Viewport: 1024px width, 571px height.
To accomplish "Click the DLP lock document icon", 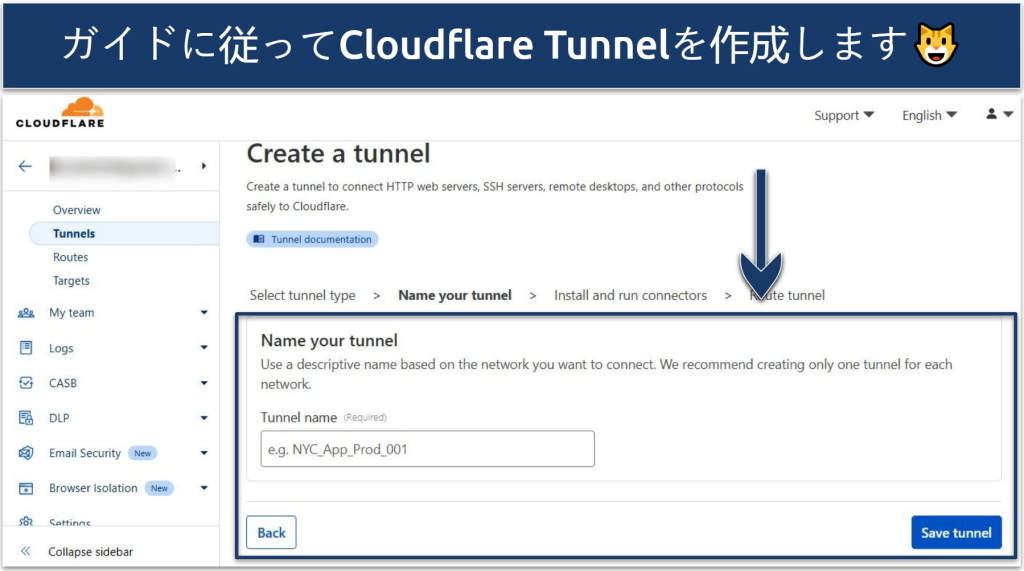I will coord(26,417).
